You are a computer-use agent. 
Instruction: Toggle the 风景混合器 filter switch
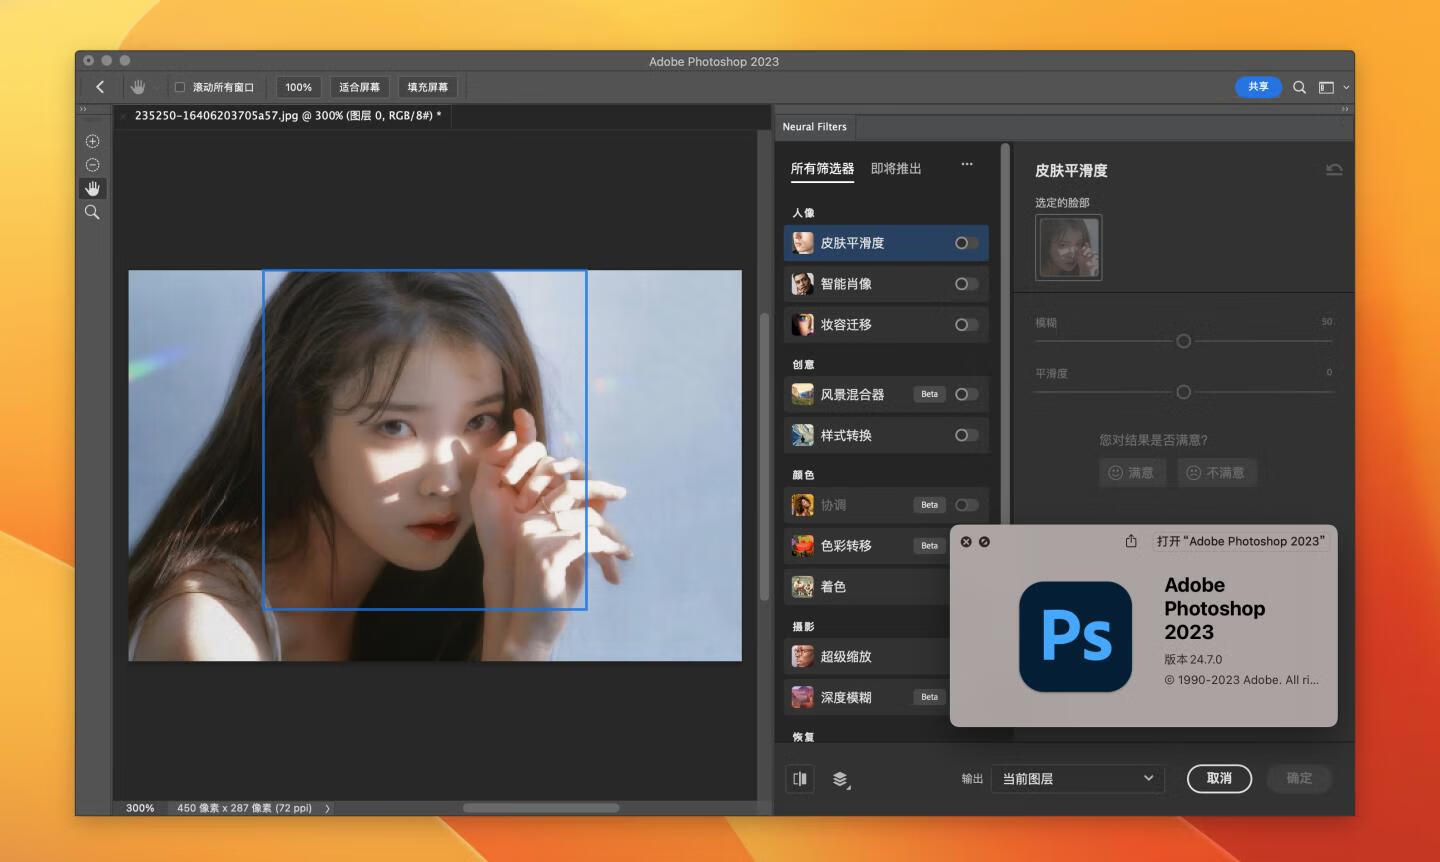coord(965,394)
